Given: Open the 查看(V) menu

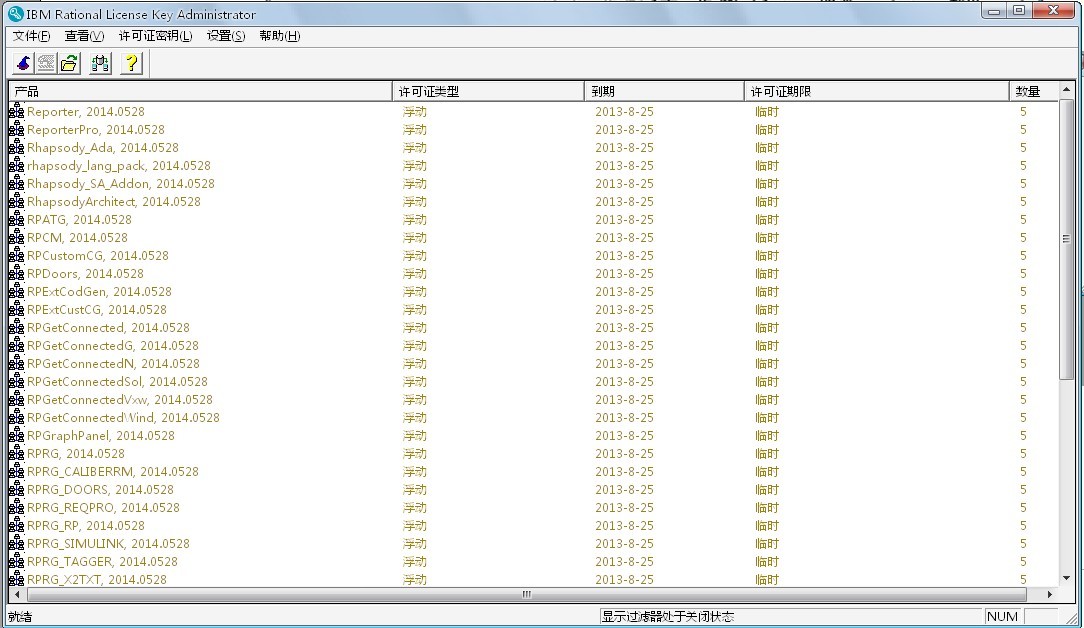Looking at the screenshot, I should point(84,36).
